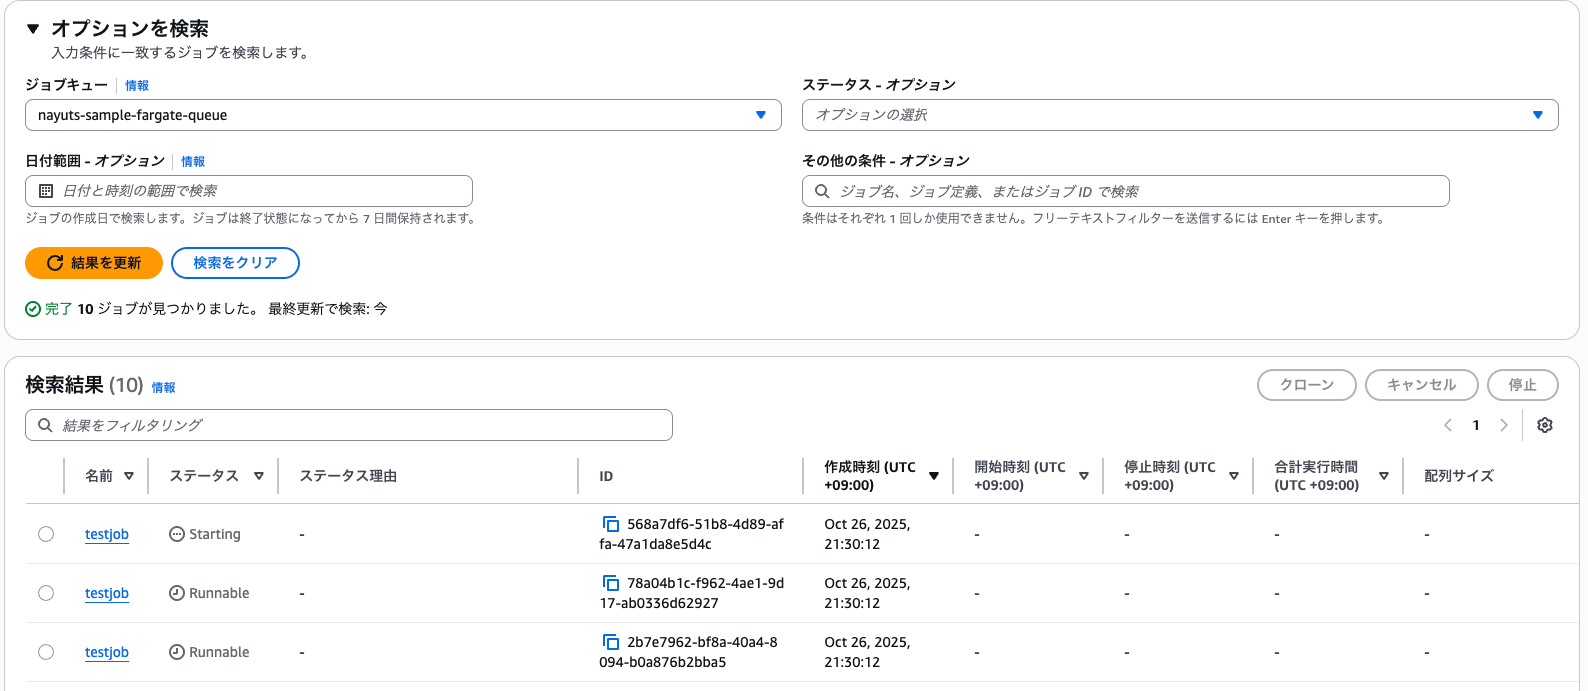Sort by 名前 column arrow
Image resolution: width=1588 pixels, height=691 pixels.
[129, 476]
